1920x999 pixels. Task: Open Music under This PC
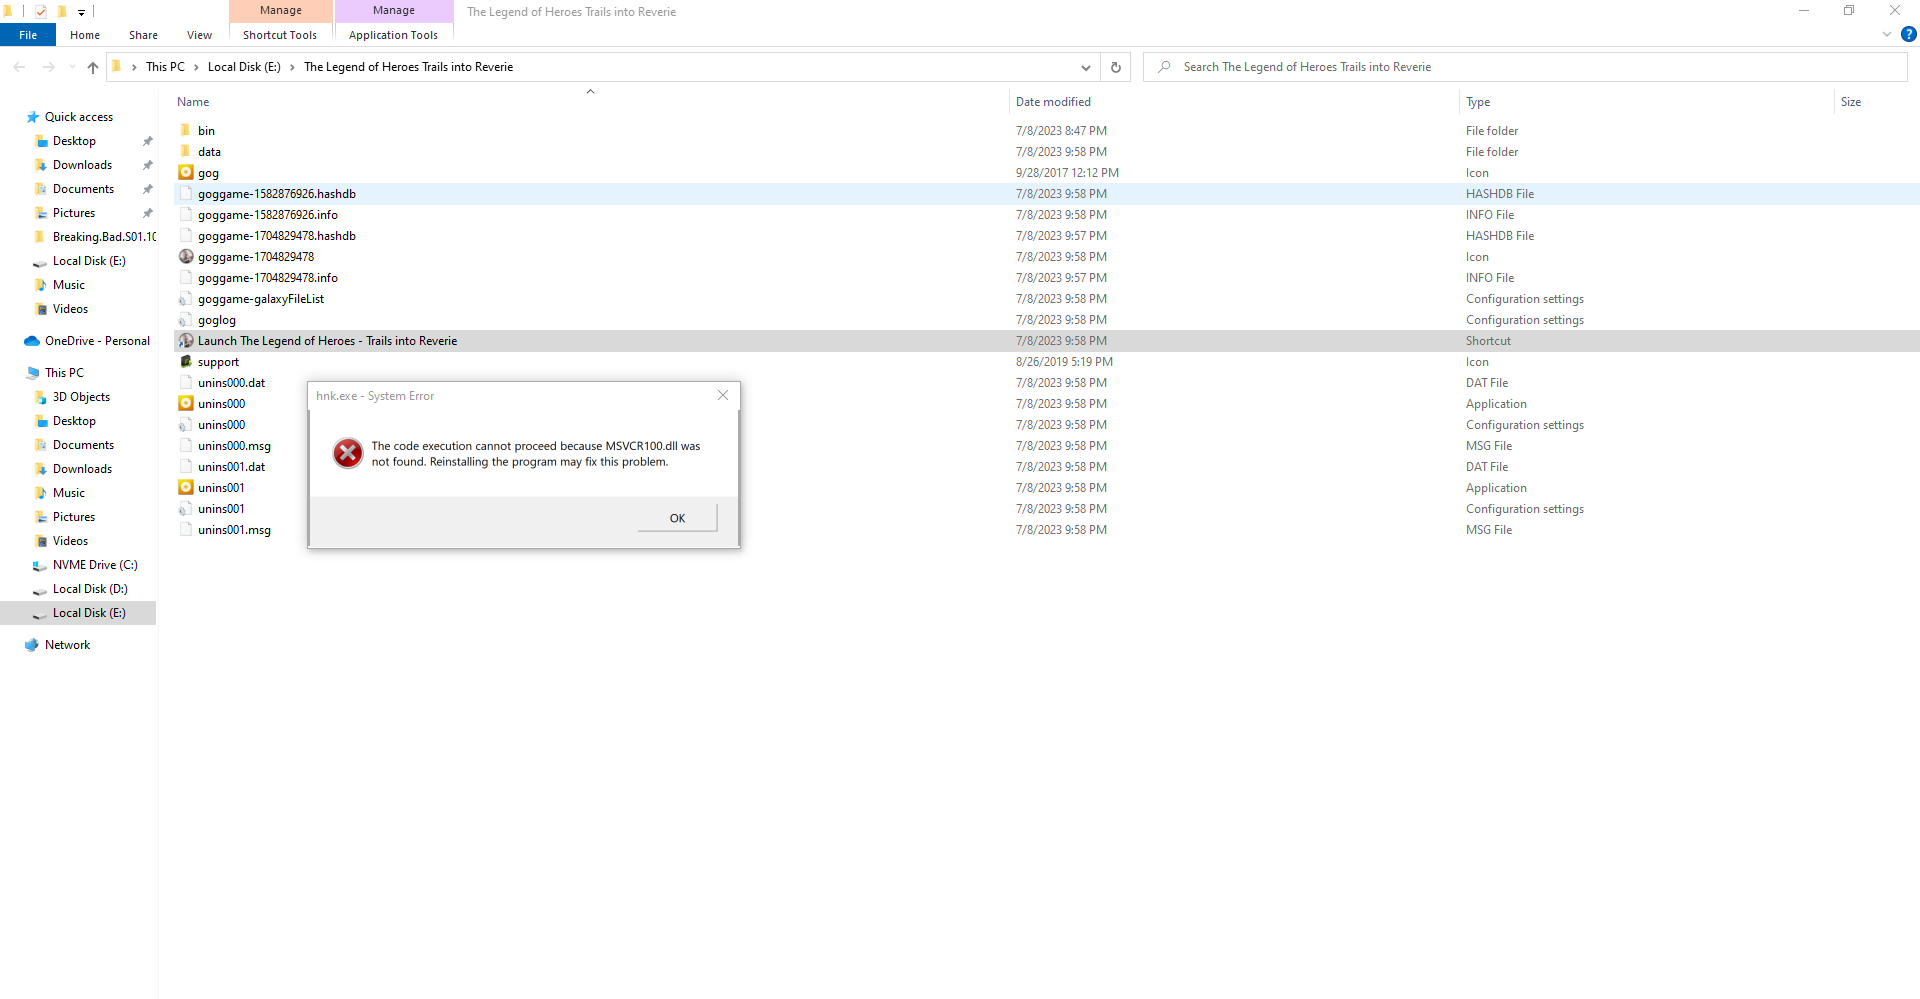click(x=68, y=493)
